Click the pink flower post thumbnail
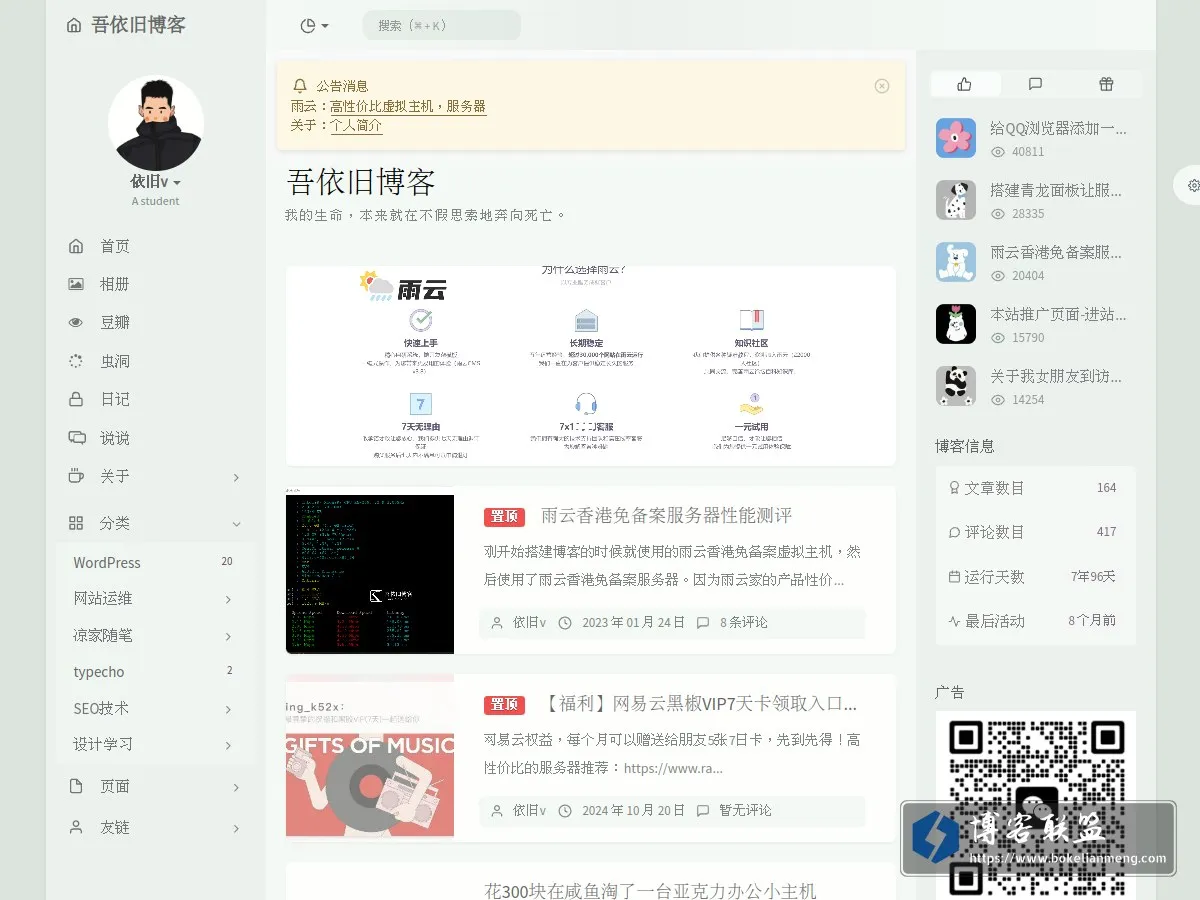 pos(956,138)
